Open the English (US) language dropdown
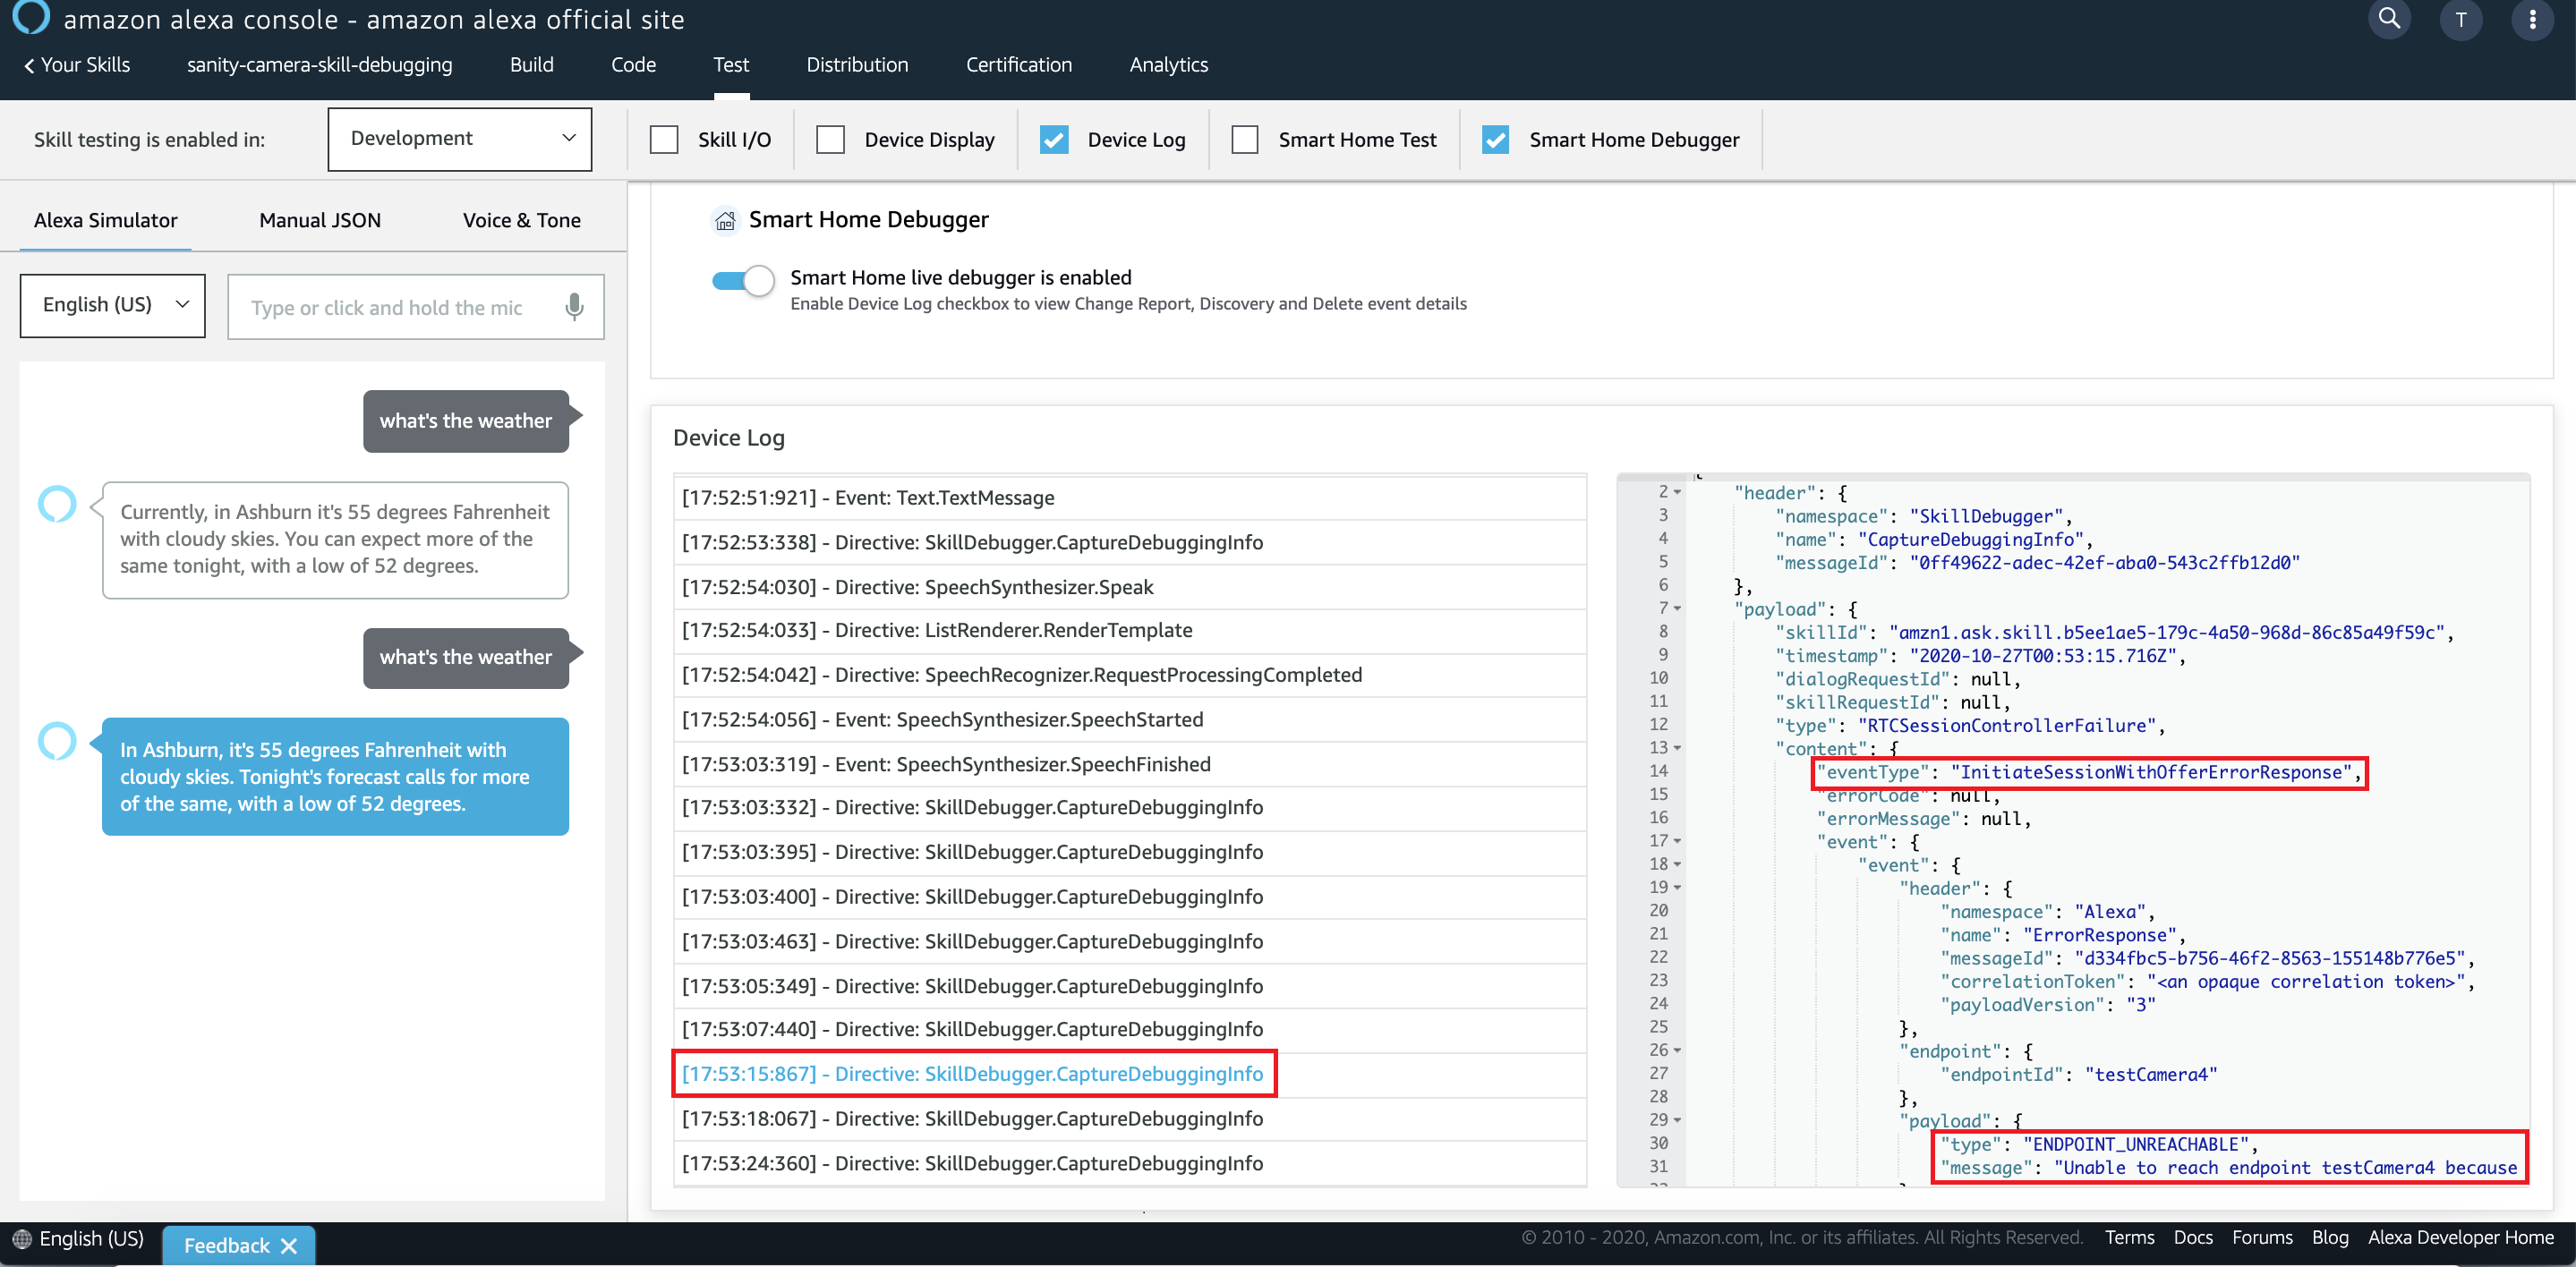Screen dimensions: 2576x1267 (113, 305)
